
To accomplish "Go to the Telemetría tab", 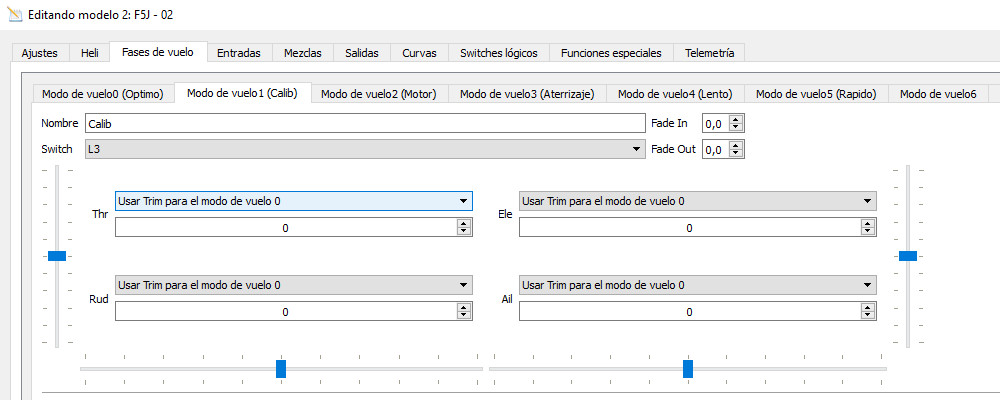I will (709, 52).
